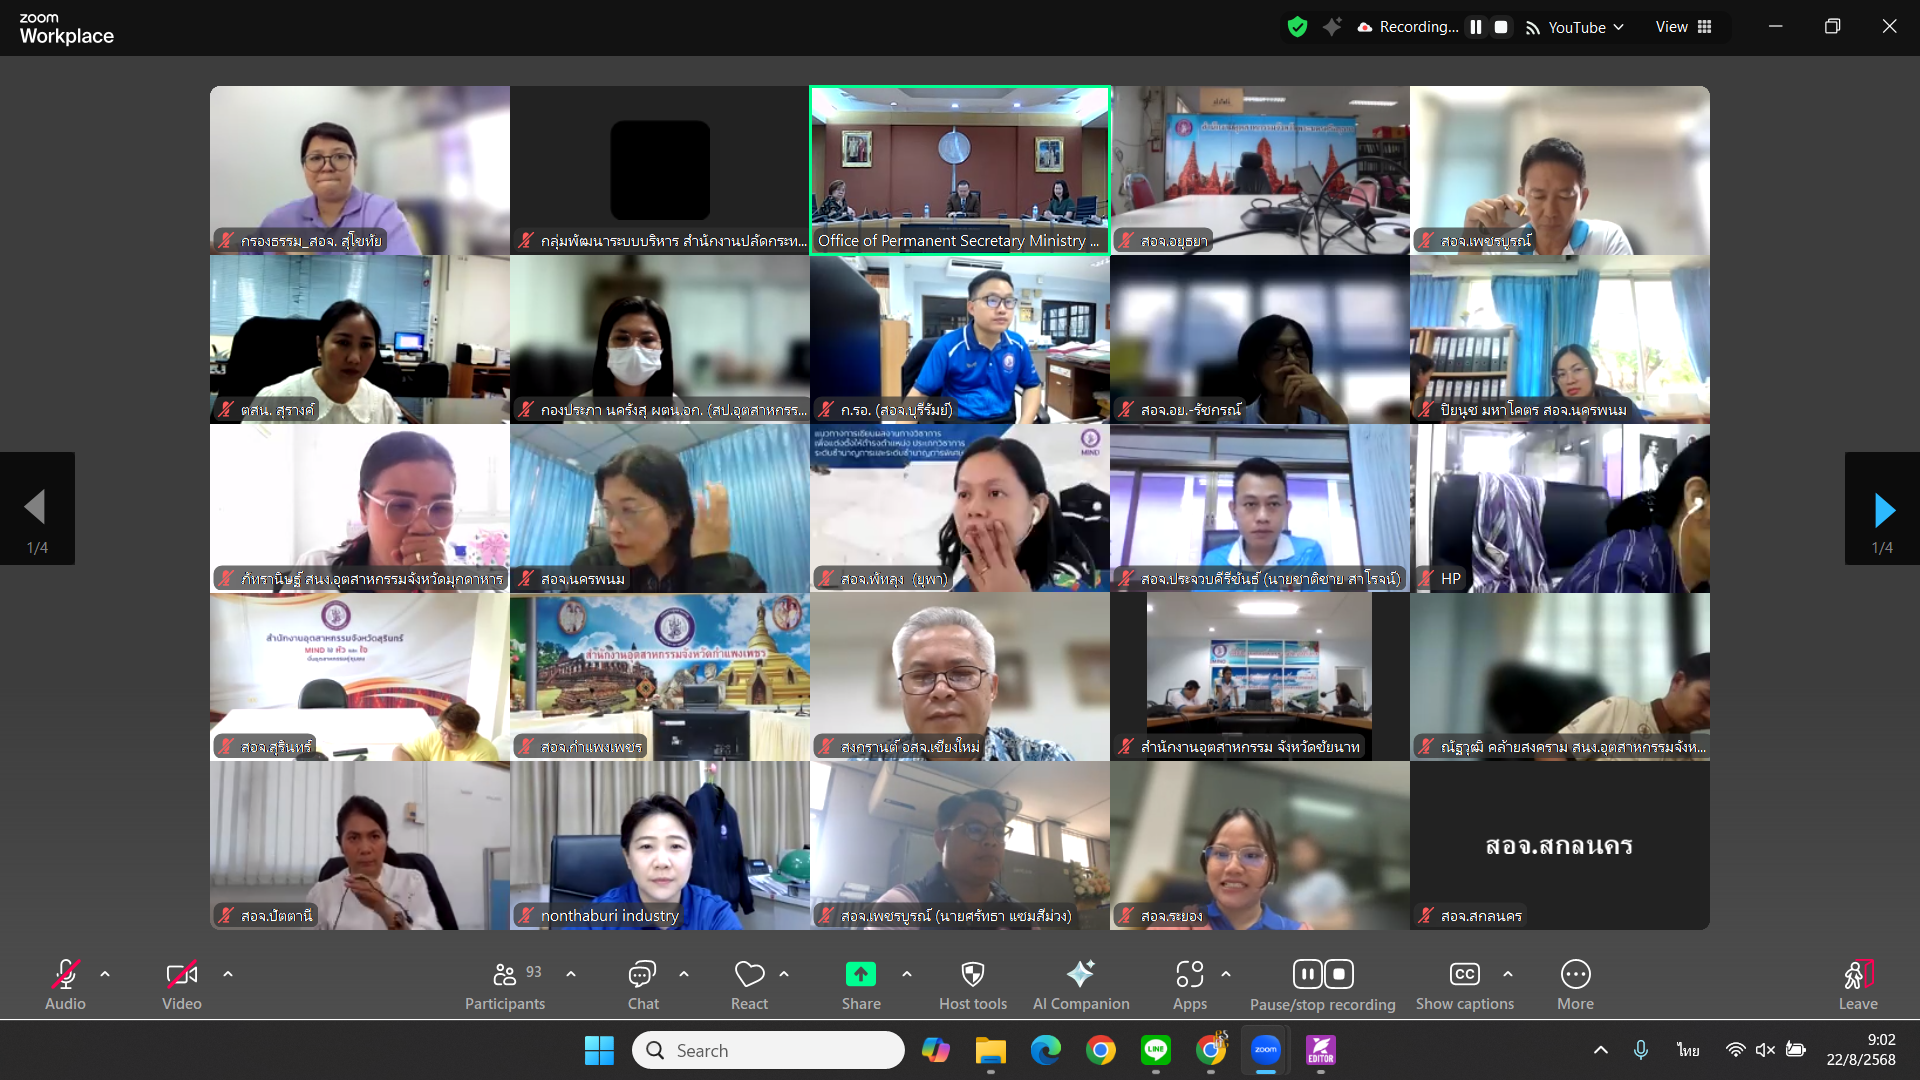This screenshot has height=1080, width=1920.
Task: Open the Participants panel
Action: pyautogui.click(x=505, y=975)
